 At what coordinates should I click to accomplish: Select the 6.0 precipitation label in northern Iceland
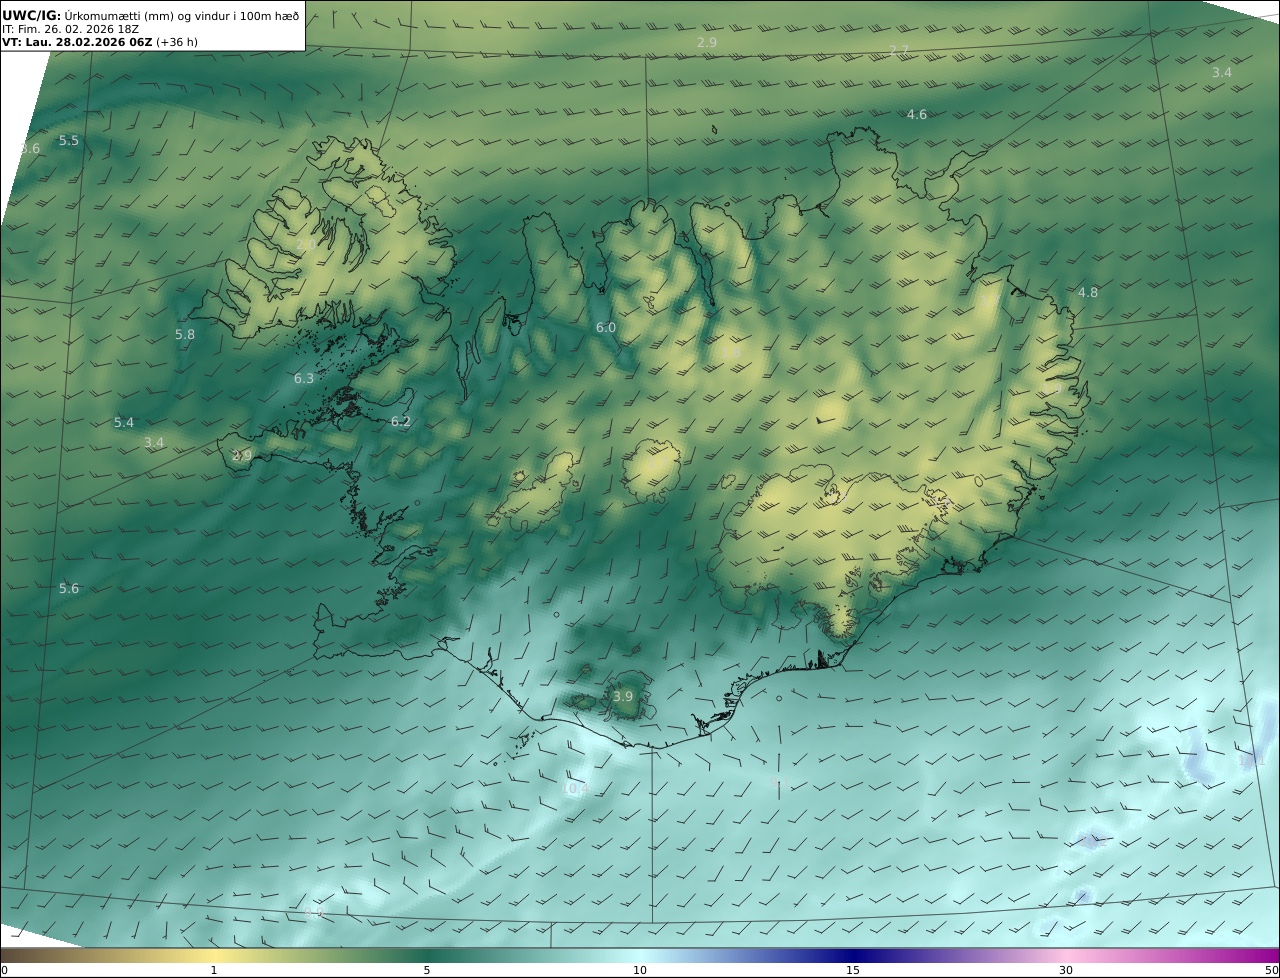point(606,328)
